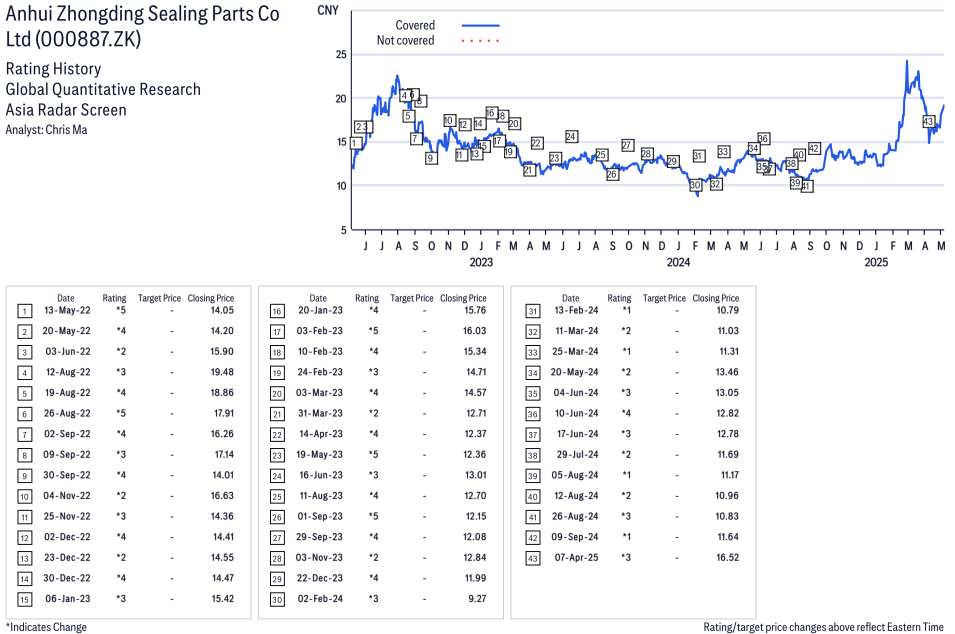The width and height of the screenshot is (955, 634).
Task: Click chart marker 43 near April 2025
Action: 928,122
